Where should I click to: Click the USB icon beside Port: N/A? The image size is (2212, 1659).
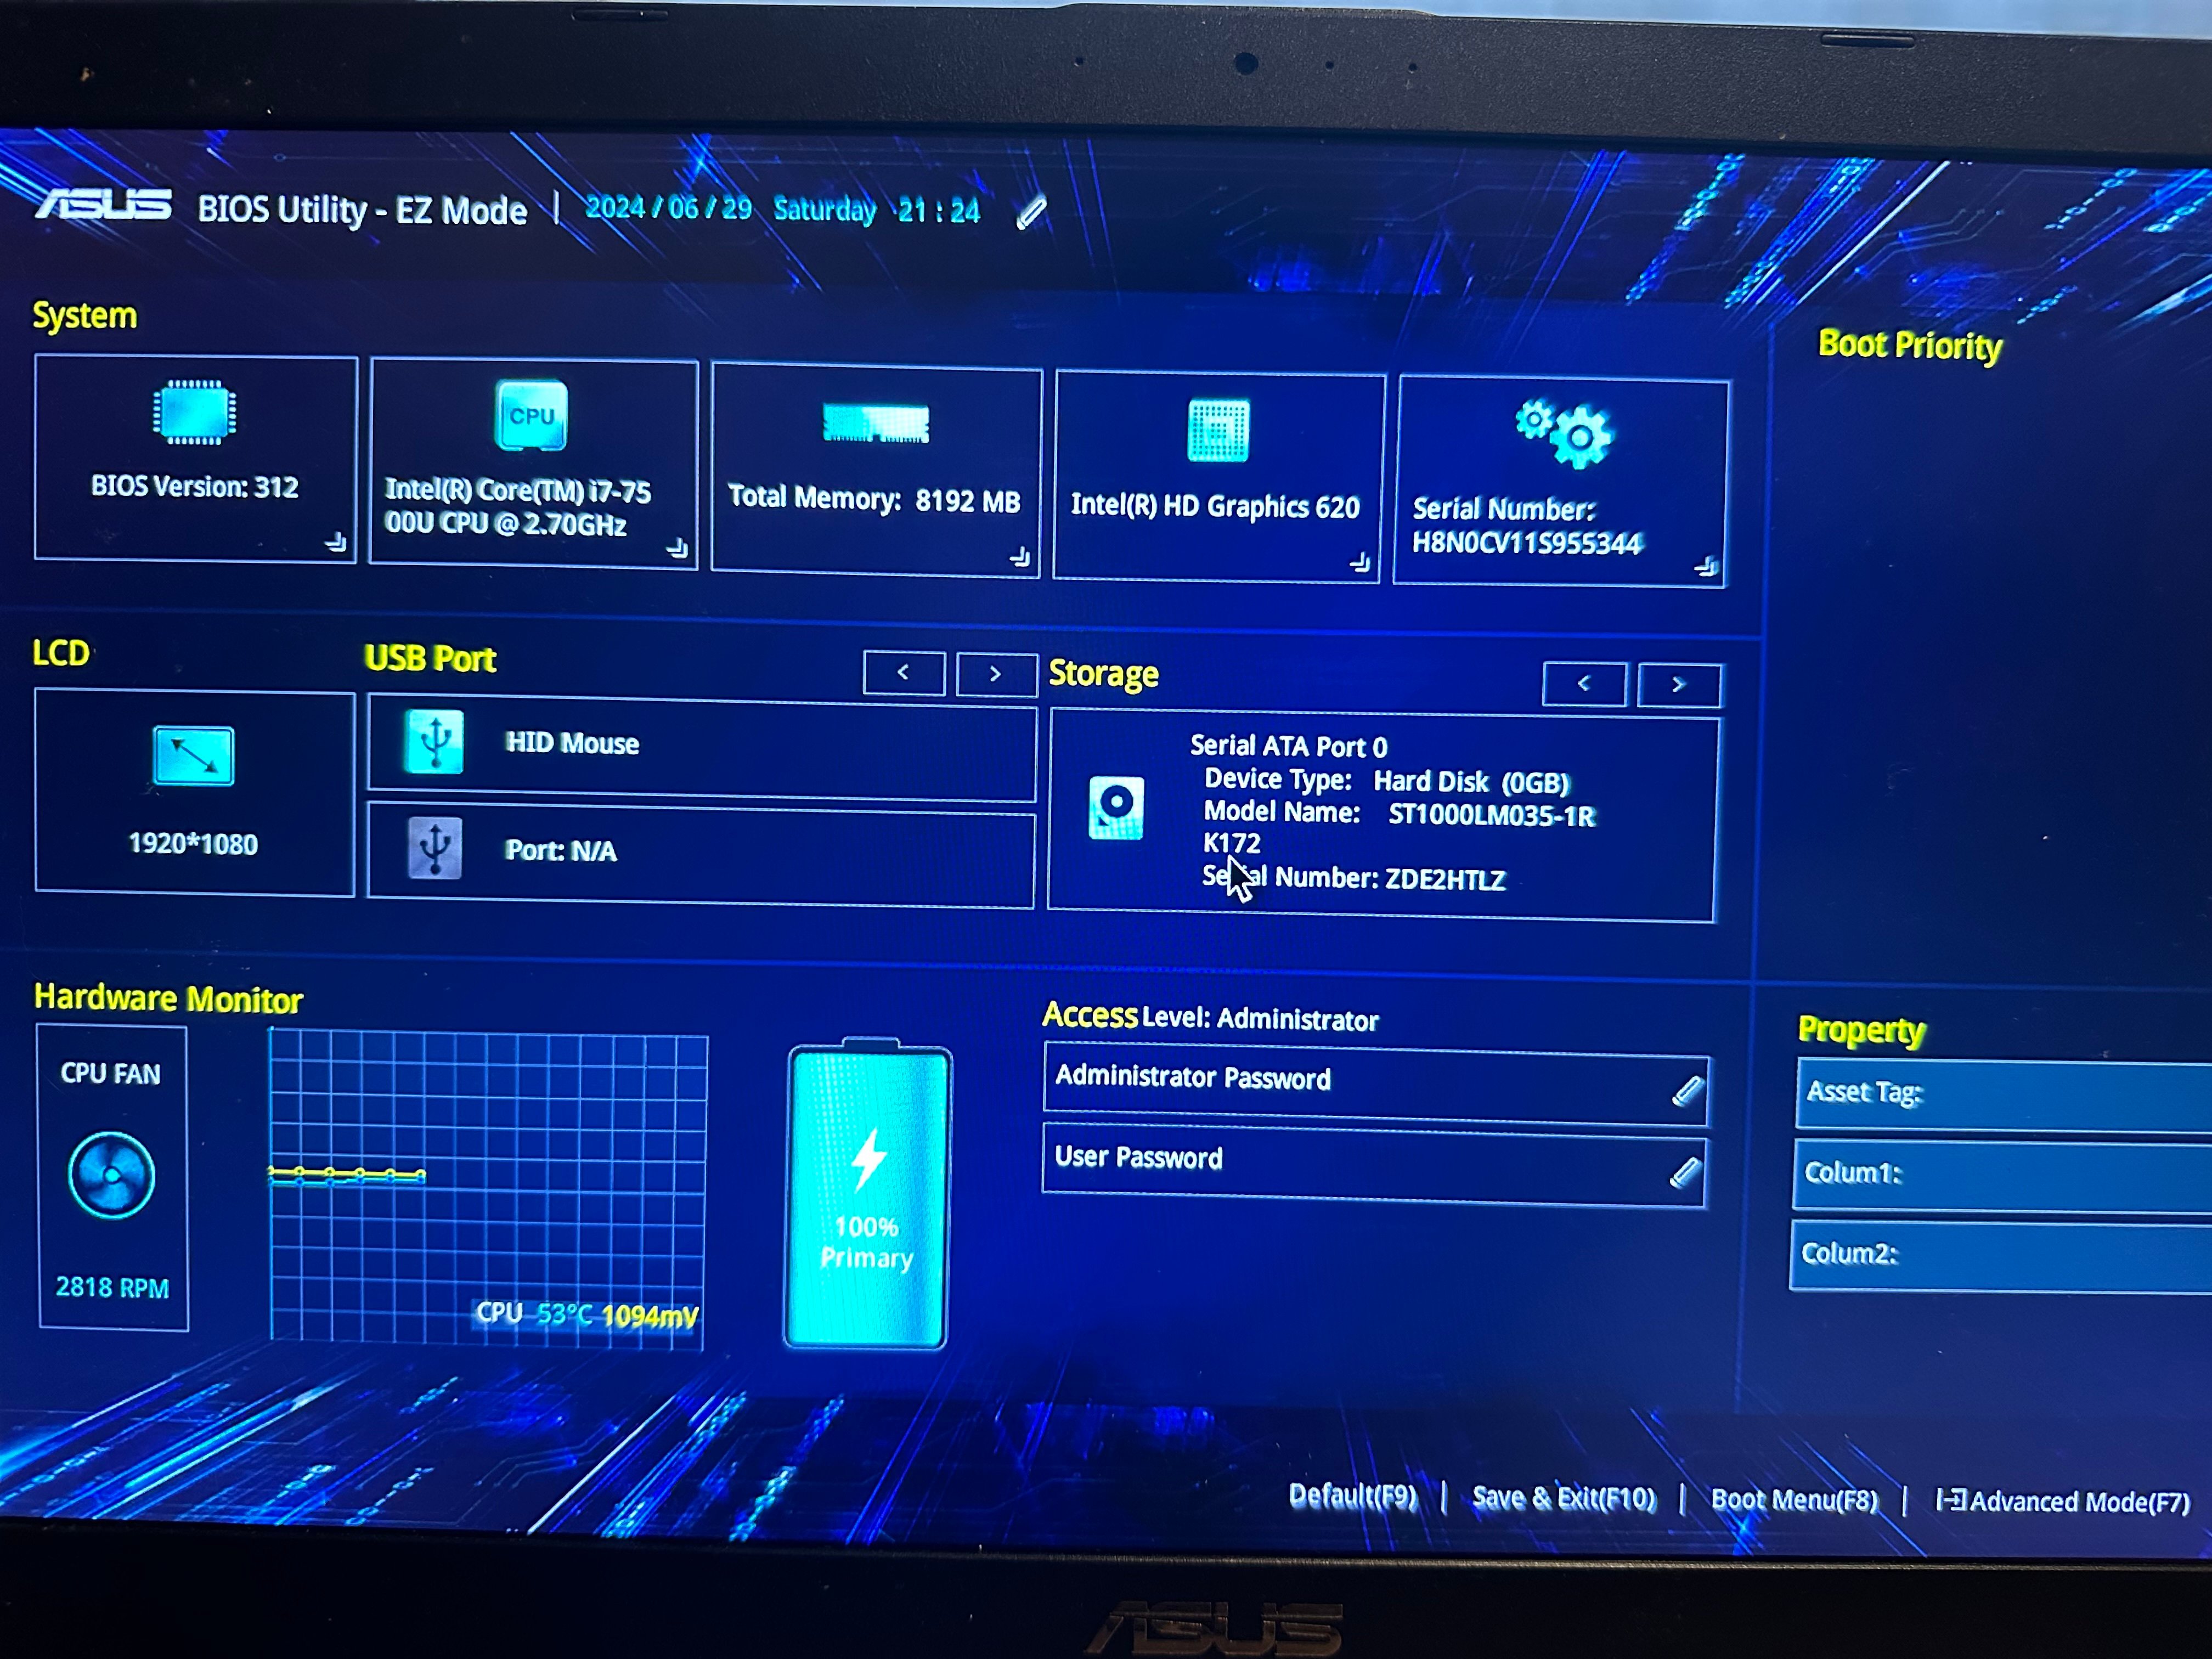[x=435, y=848]
